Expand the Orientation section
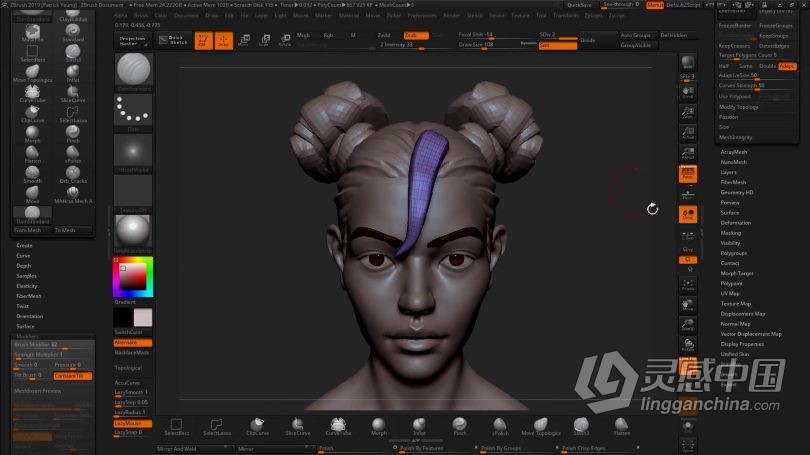The image size is (810, 455). [29, 316]
